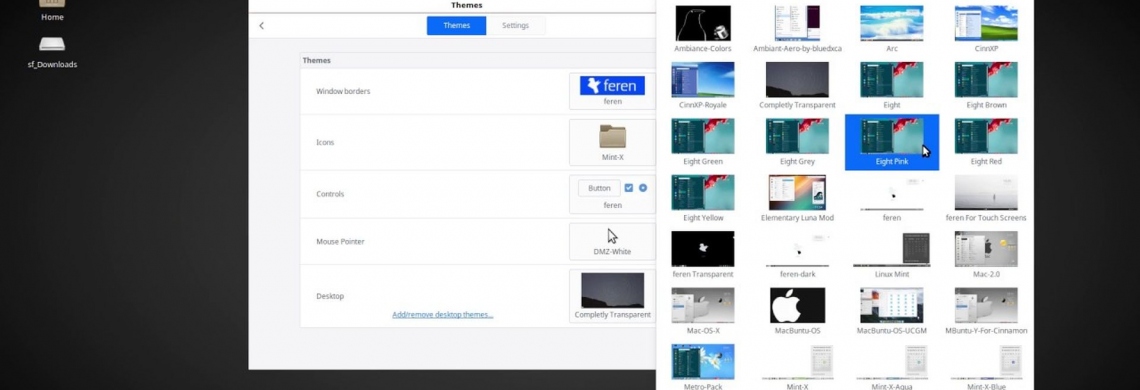Choose the CinnXP theme thumbnail
Image resolution: width=1140 pixels, height=390 pixels.
click(x=986, y=29)
